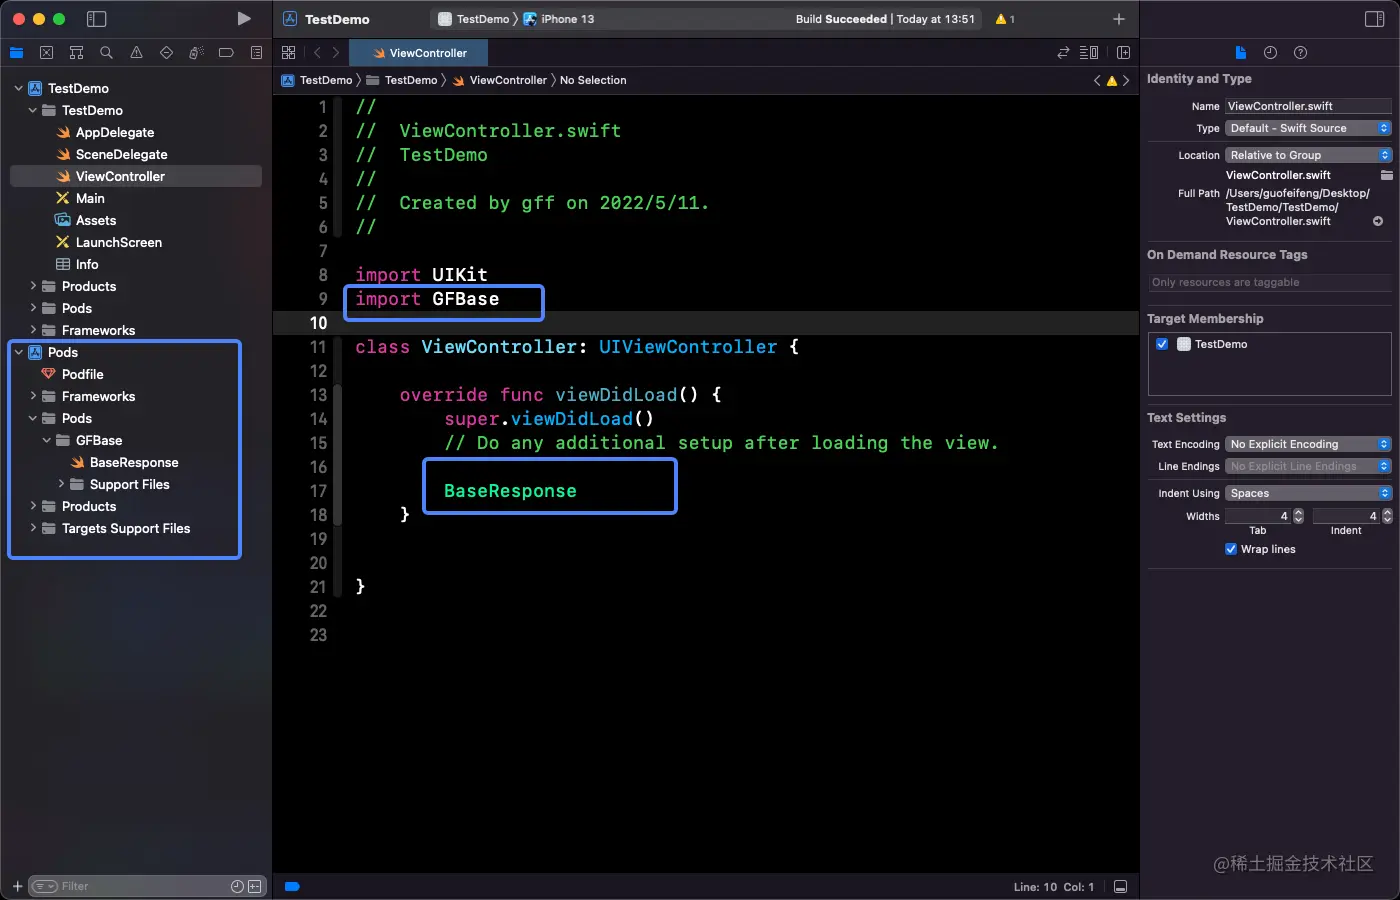The image size is (1400, 900).
Task: Uncheck TestDemo target membership
Action: coord(1162,344)
